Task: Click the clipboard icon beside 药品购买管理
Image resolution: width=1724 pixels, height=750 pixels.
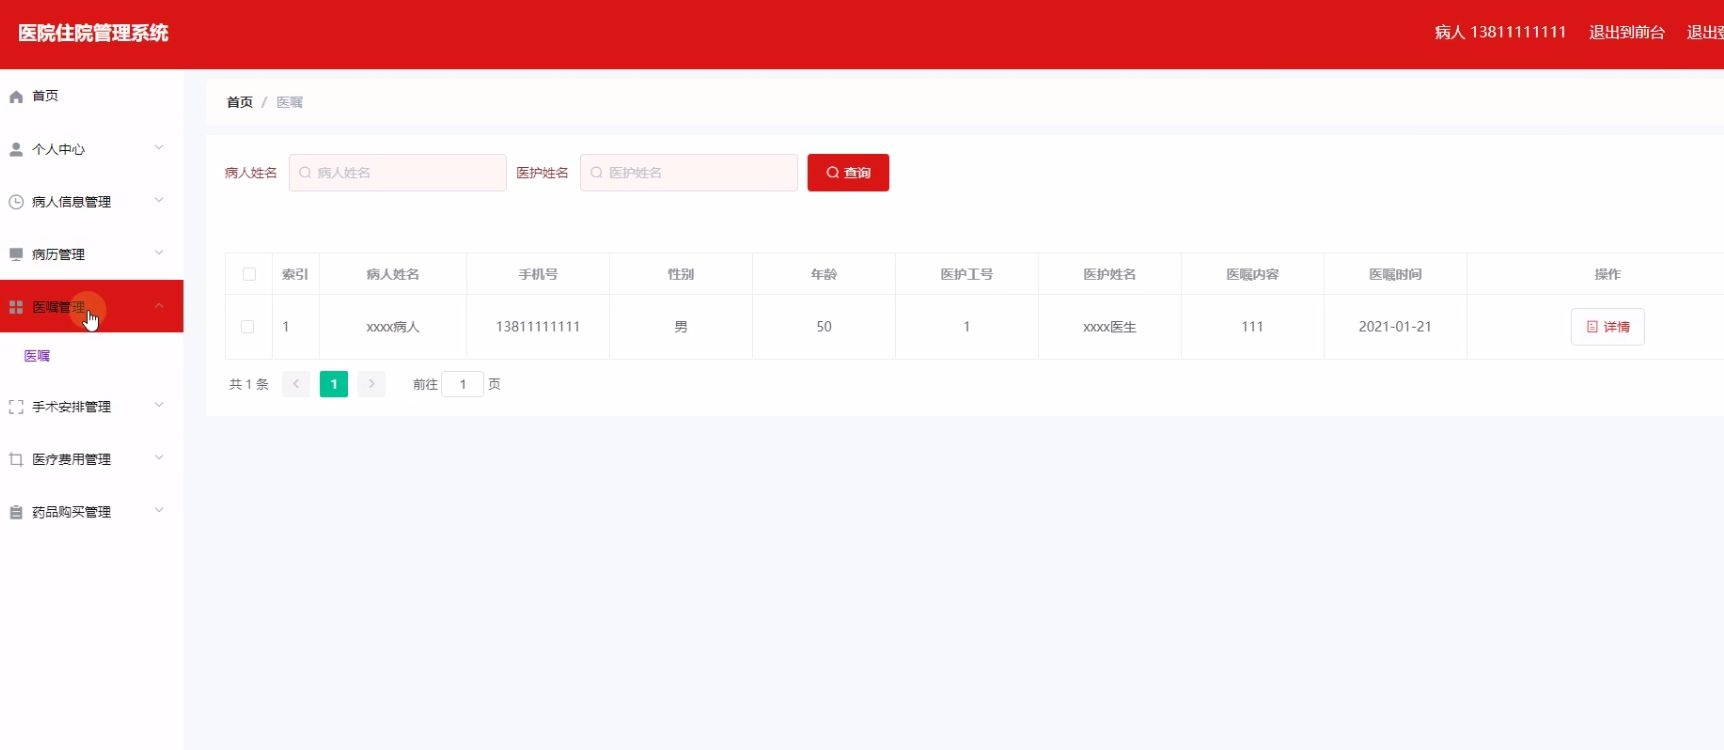Action: 16,512
